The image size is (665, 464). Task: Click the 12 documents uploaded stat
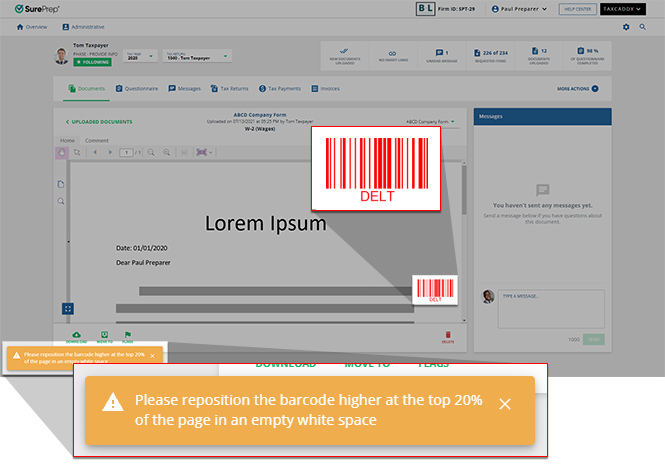[x=539, y=56]
